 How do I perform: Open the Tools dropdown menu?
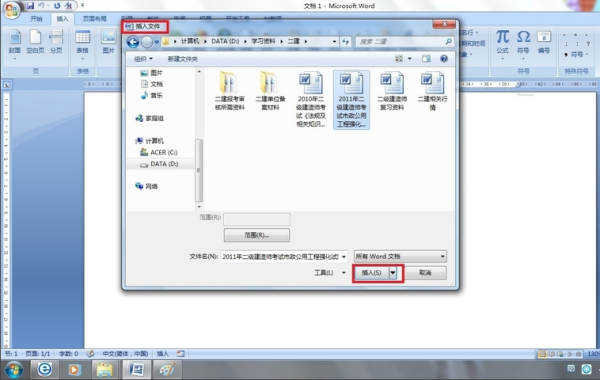point(329,273)
